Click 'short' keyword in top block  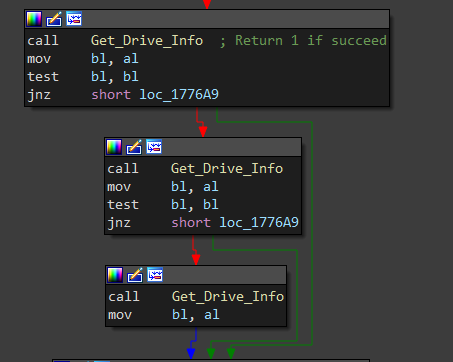click(111, 95)
